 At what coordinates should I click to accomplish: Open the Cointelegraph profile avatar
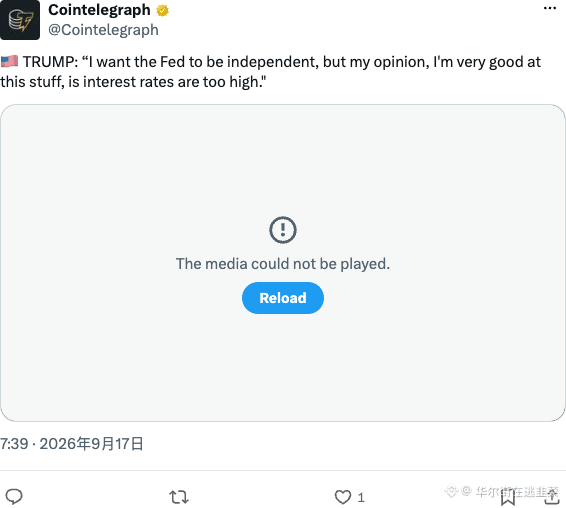pyautogui.click(x=20, y=20)
